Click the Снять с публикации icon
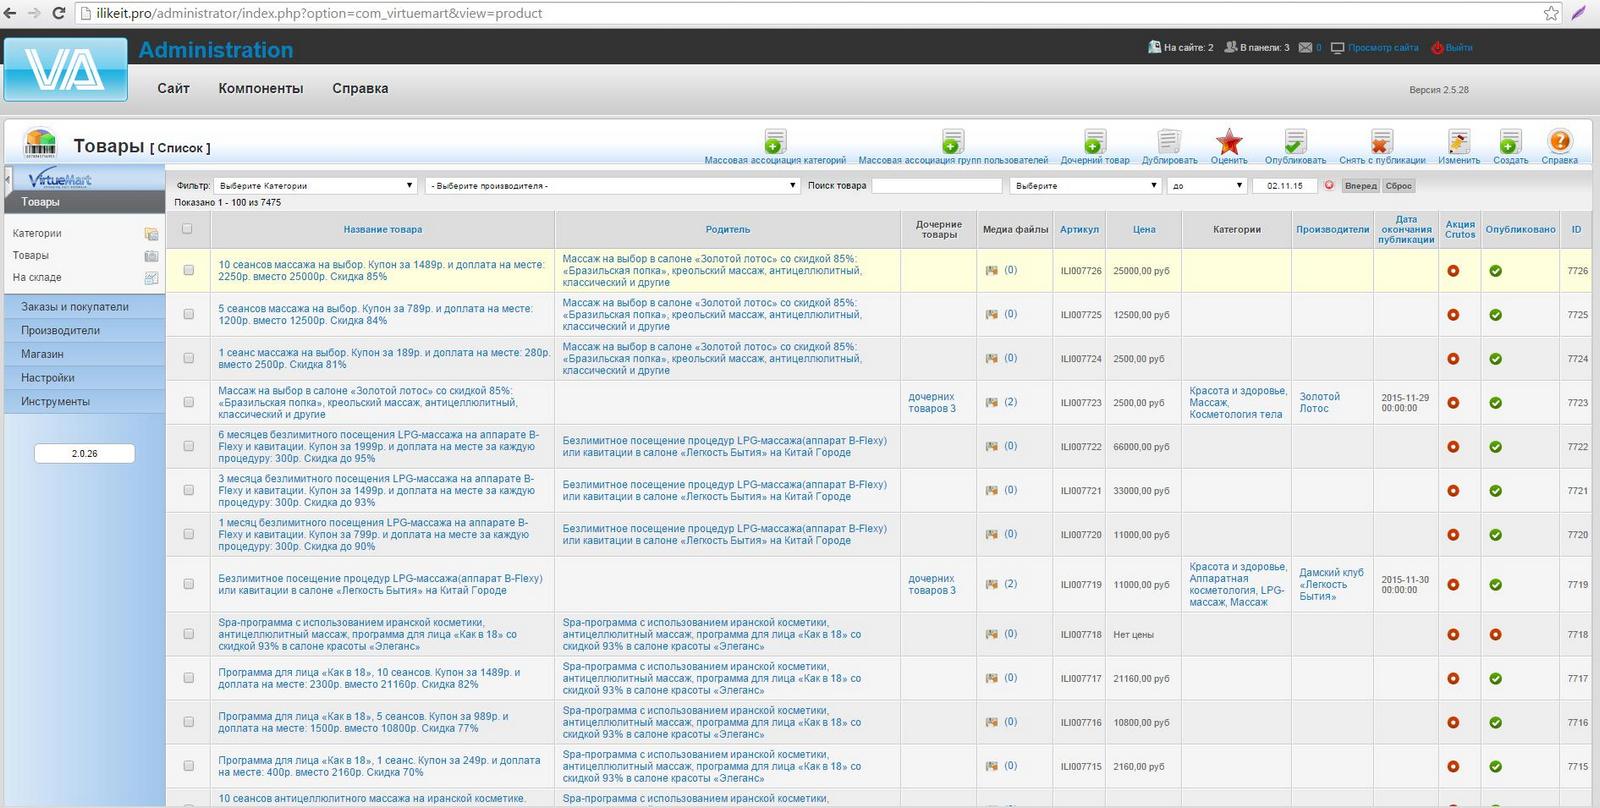The image size is (1600, 808). coord(1382,141)
